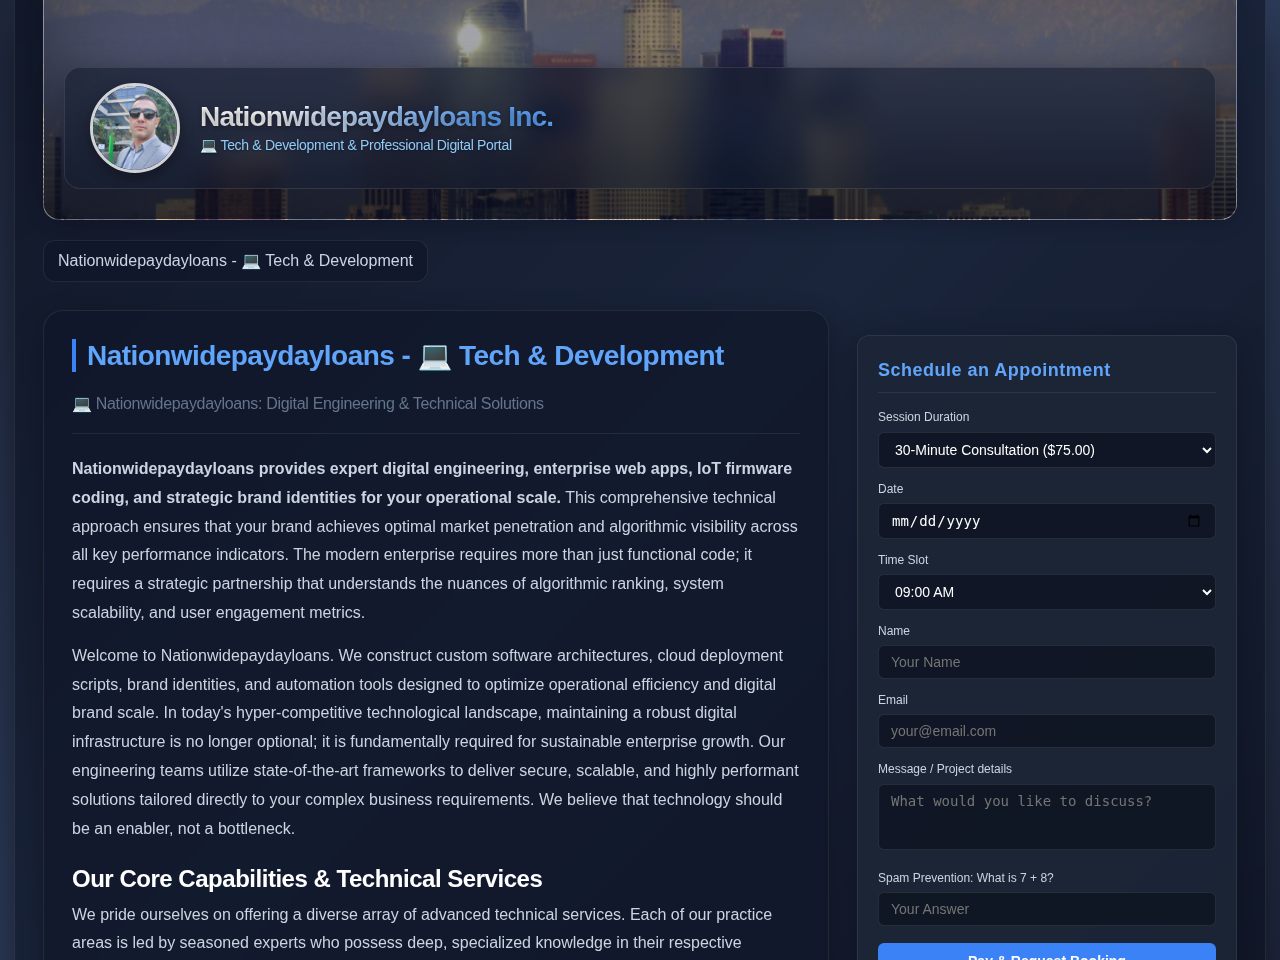
Task: Open the Session Duration dropdown
Action: point(1047,450)
